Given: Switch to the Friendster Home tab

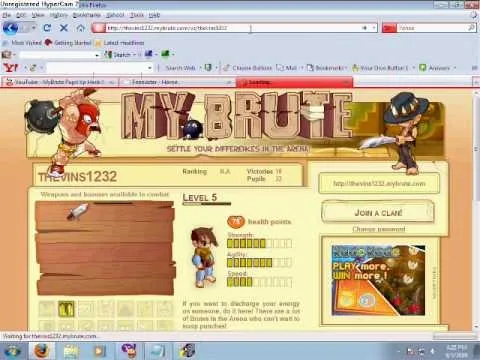Looking at the screenshot, I should (x=177, y=82).
